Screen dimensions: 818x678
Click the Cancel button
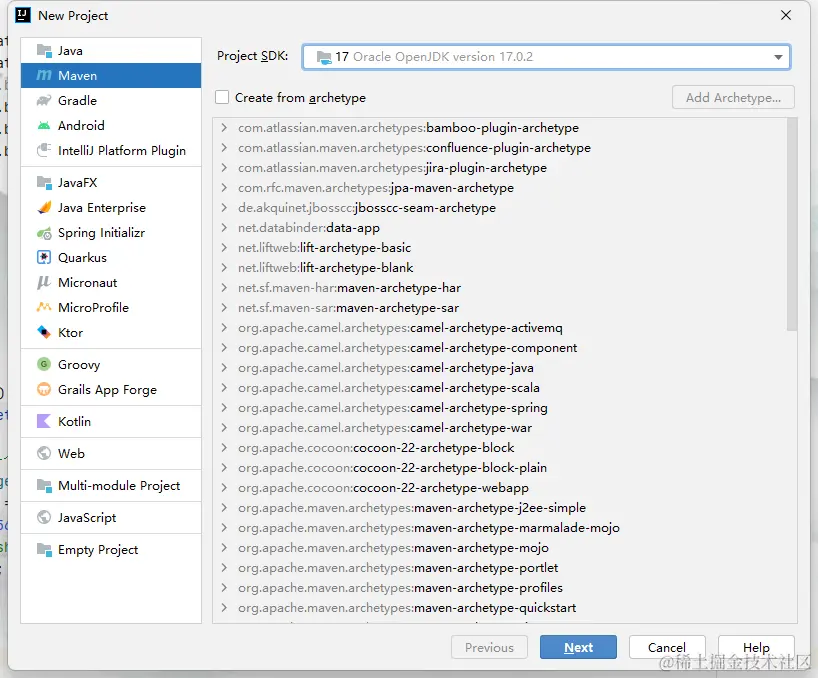667,647
